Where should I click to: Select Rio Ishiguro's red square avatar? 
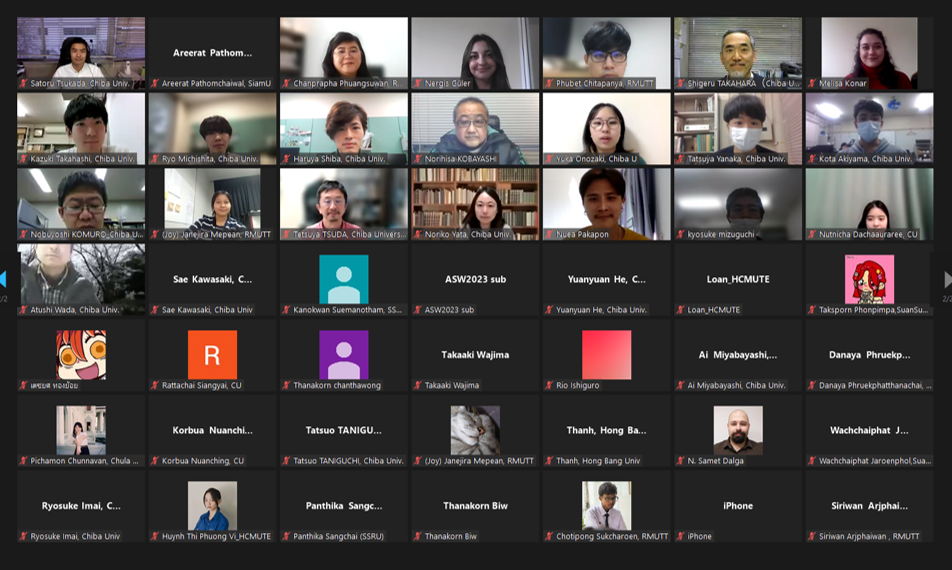(606, 354)
